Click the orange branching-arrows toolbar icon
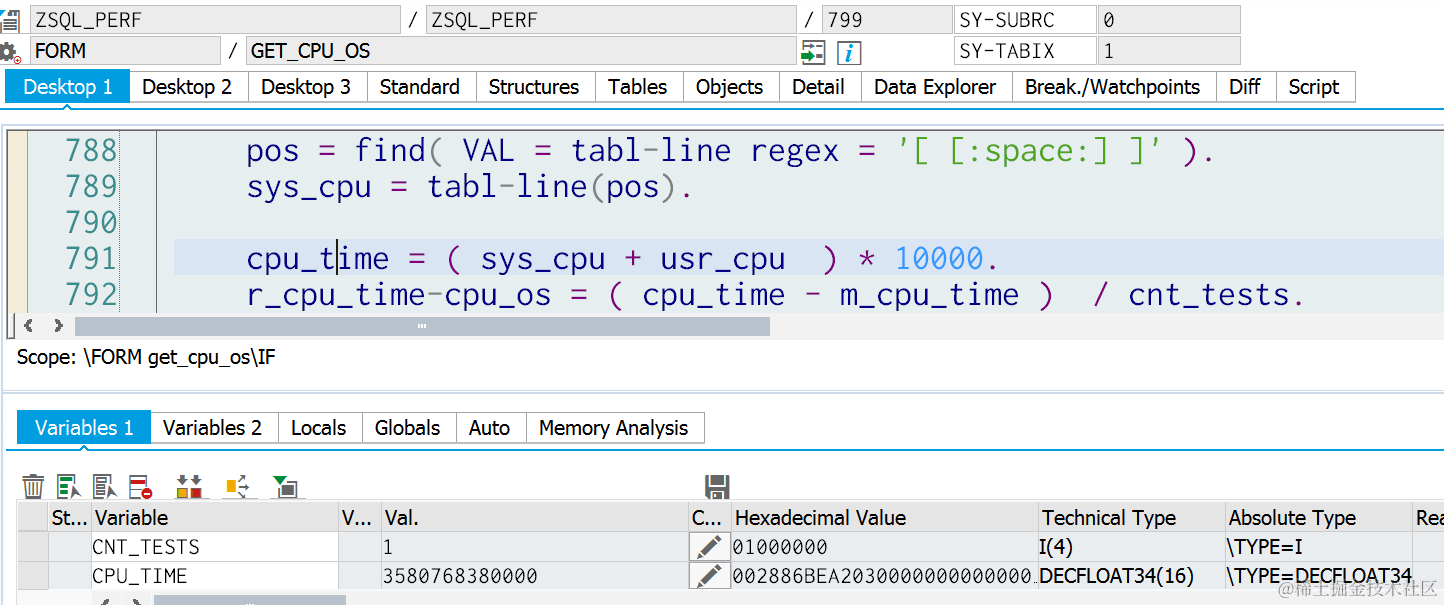 point(238,487)
